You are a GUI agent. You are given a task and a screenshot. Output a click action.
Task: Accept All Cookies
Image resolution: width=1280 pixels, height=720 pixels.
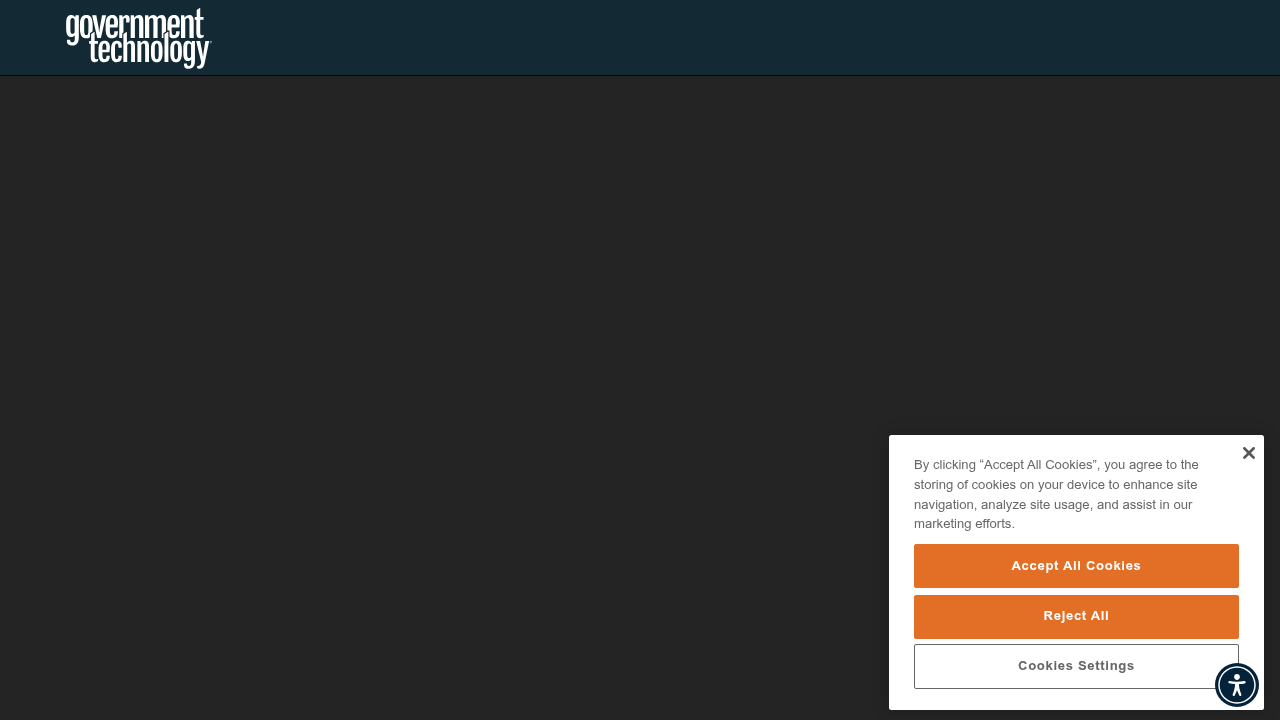click(x=1076, y=566)
